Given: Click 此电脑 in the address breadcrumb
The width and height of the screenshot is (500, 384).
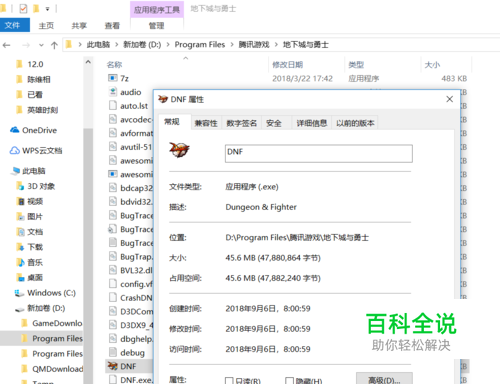Looking at the screenshot, I should [98, 45].
